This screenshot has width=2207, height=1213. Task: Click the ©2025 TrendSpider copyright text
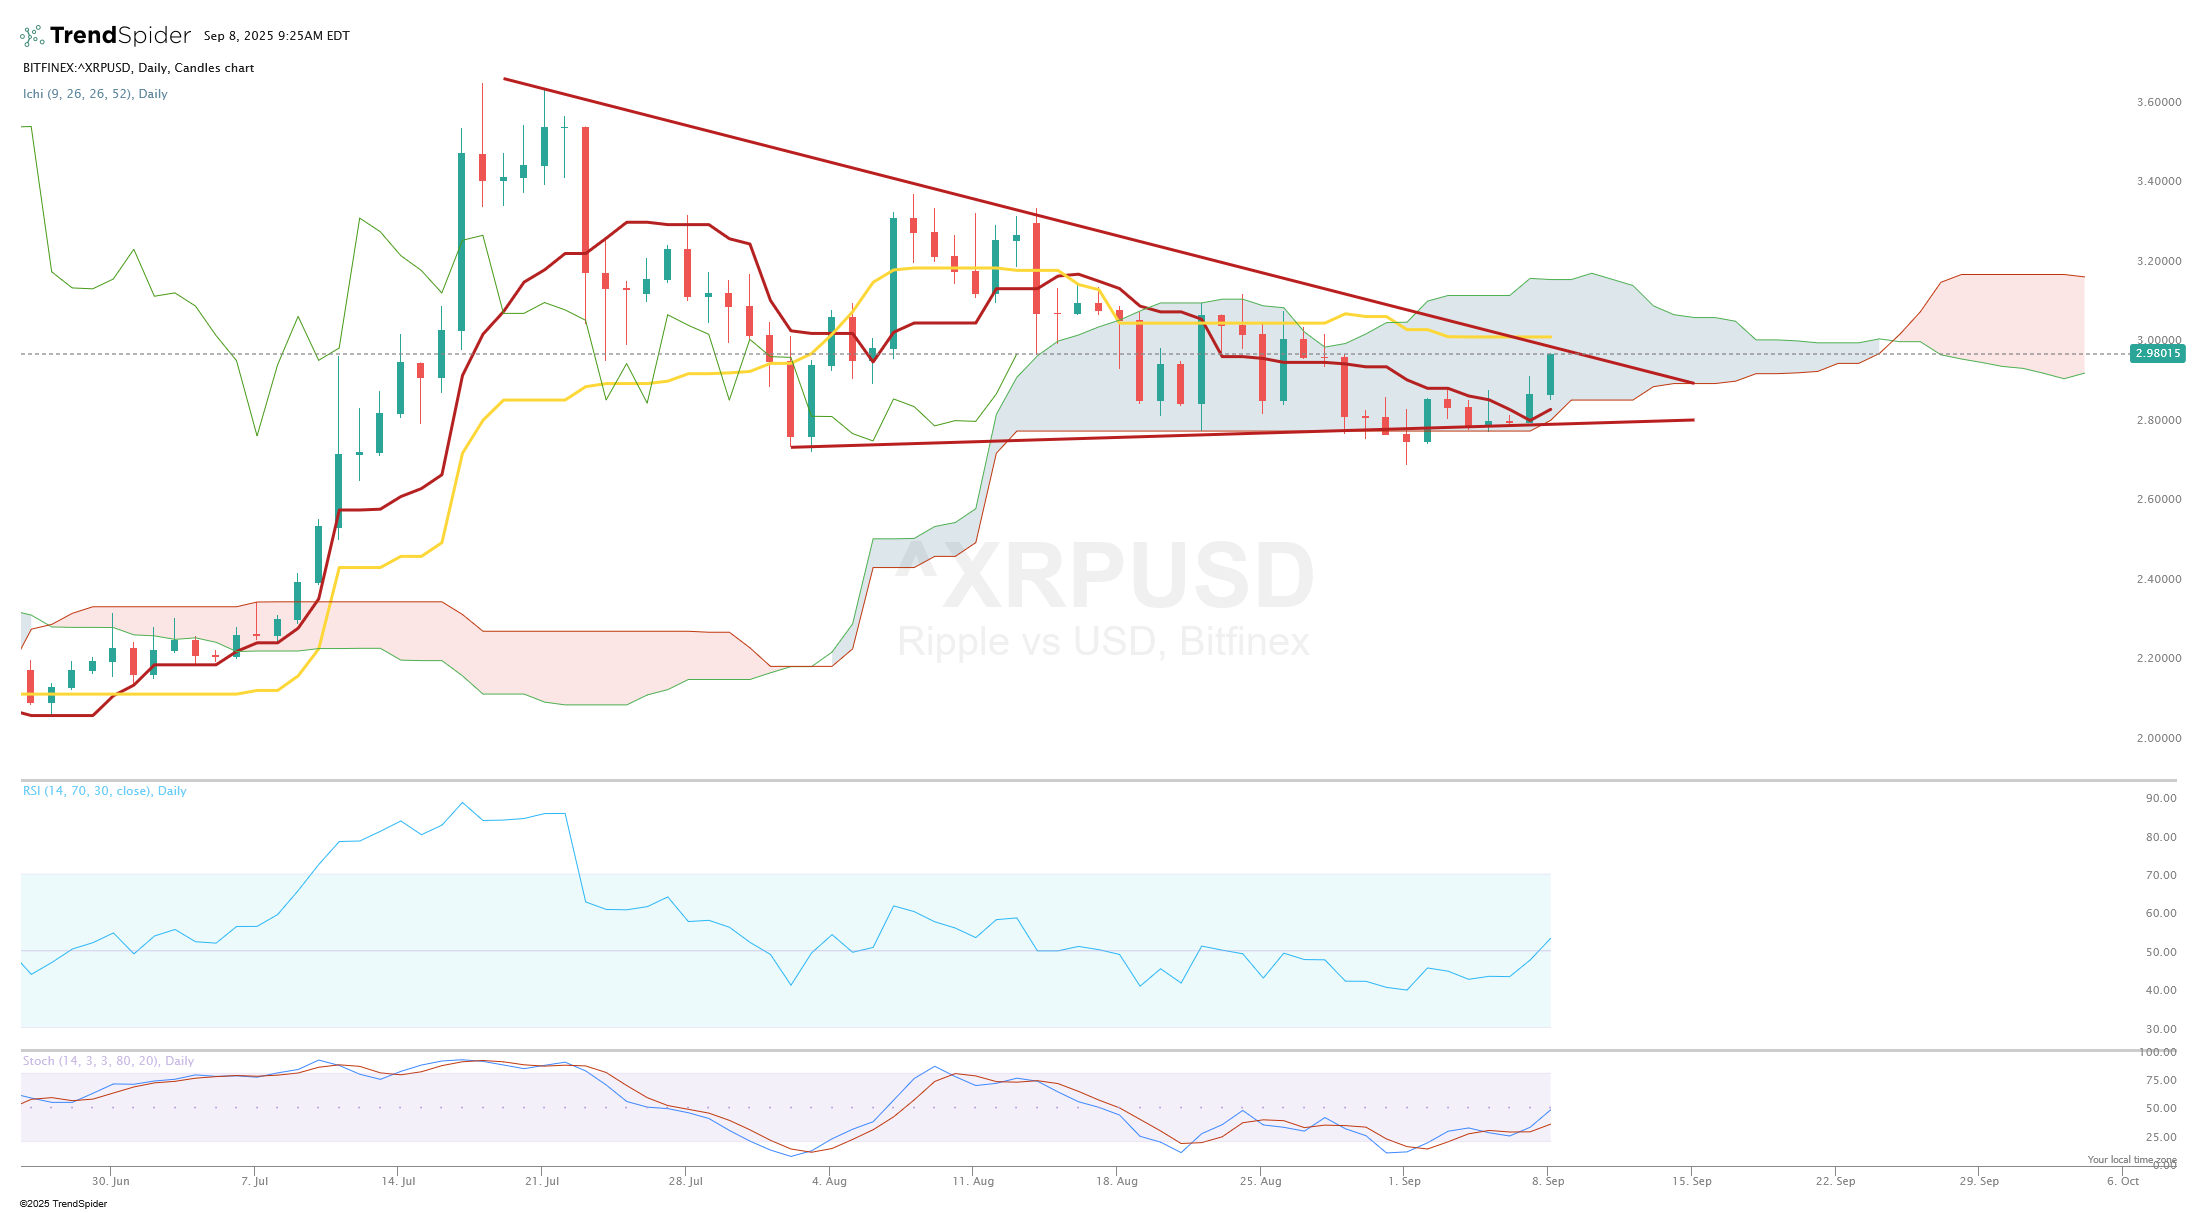coord(63,1204)
